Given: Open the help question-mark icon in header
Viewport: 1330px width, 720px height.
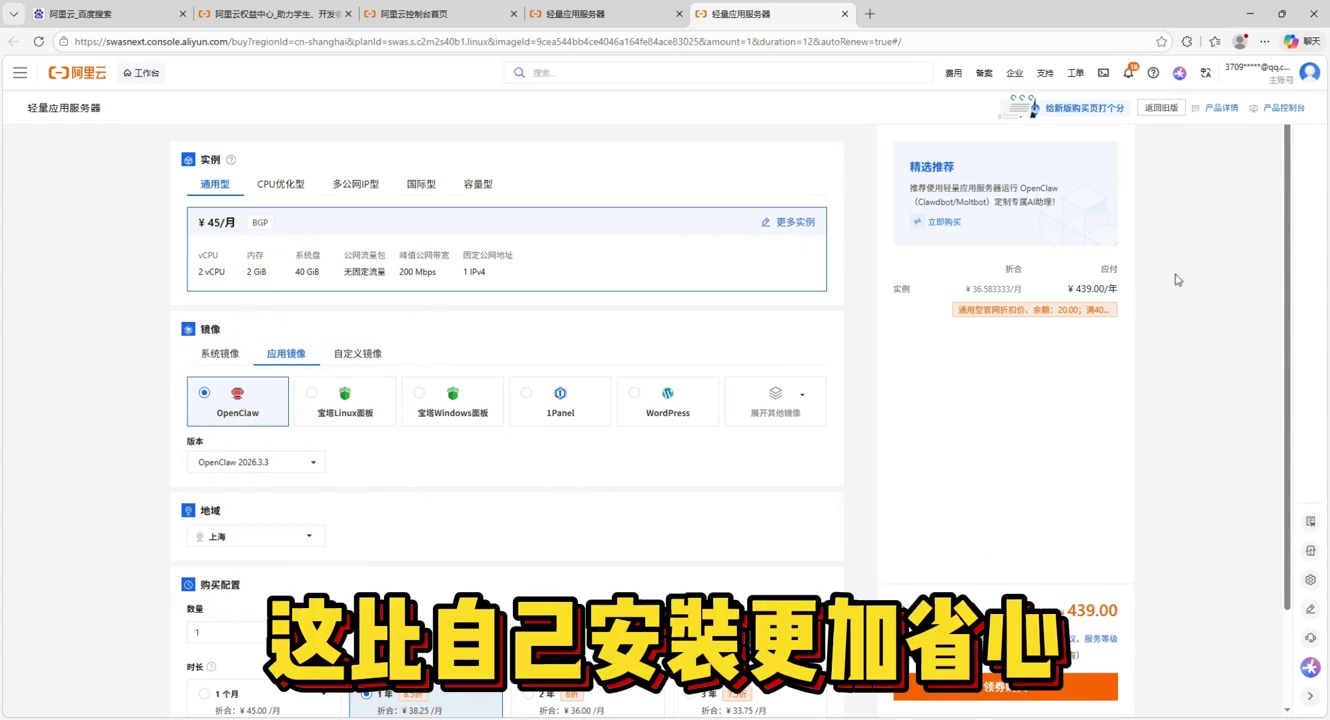Looking at the screenshot, I should click(1153, 73).
